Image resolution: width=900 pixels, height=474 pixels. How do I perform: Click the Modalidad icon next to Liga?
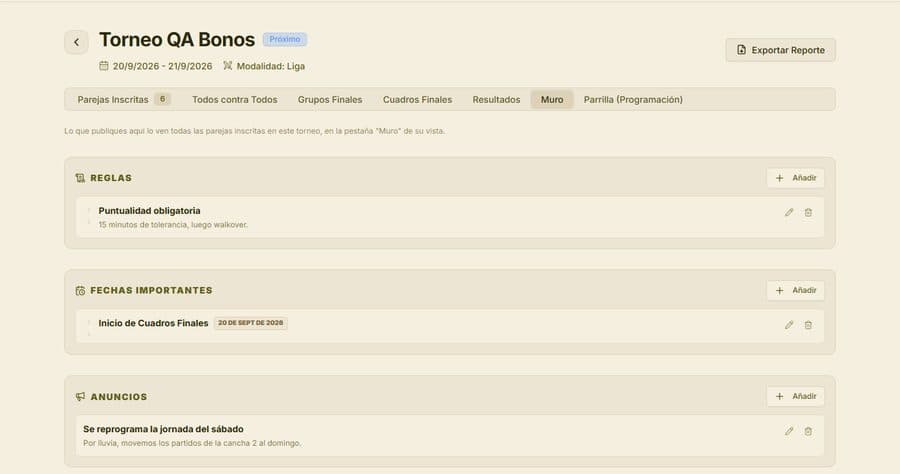point(228,66)
